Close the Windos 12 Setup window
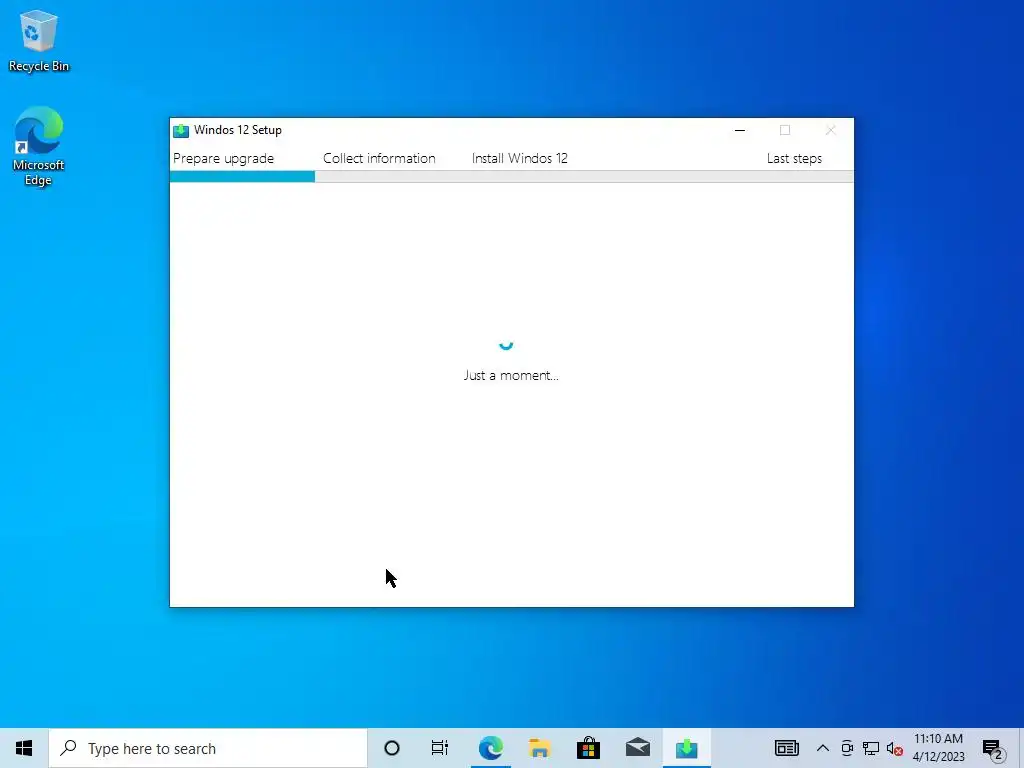 (x=830, y=130)
